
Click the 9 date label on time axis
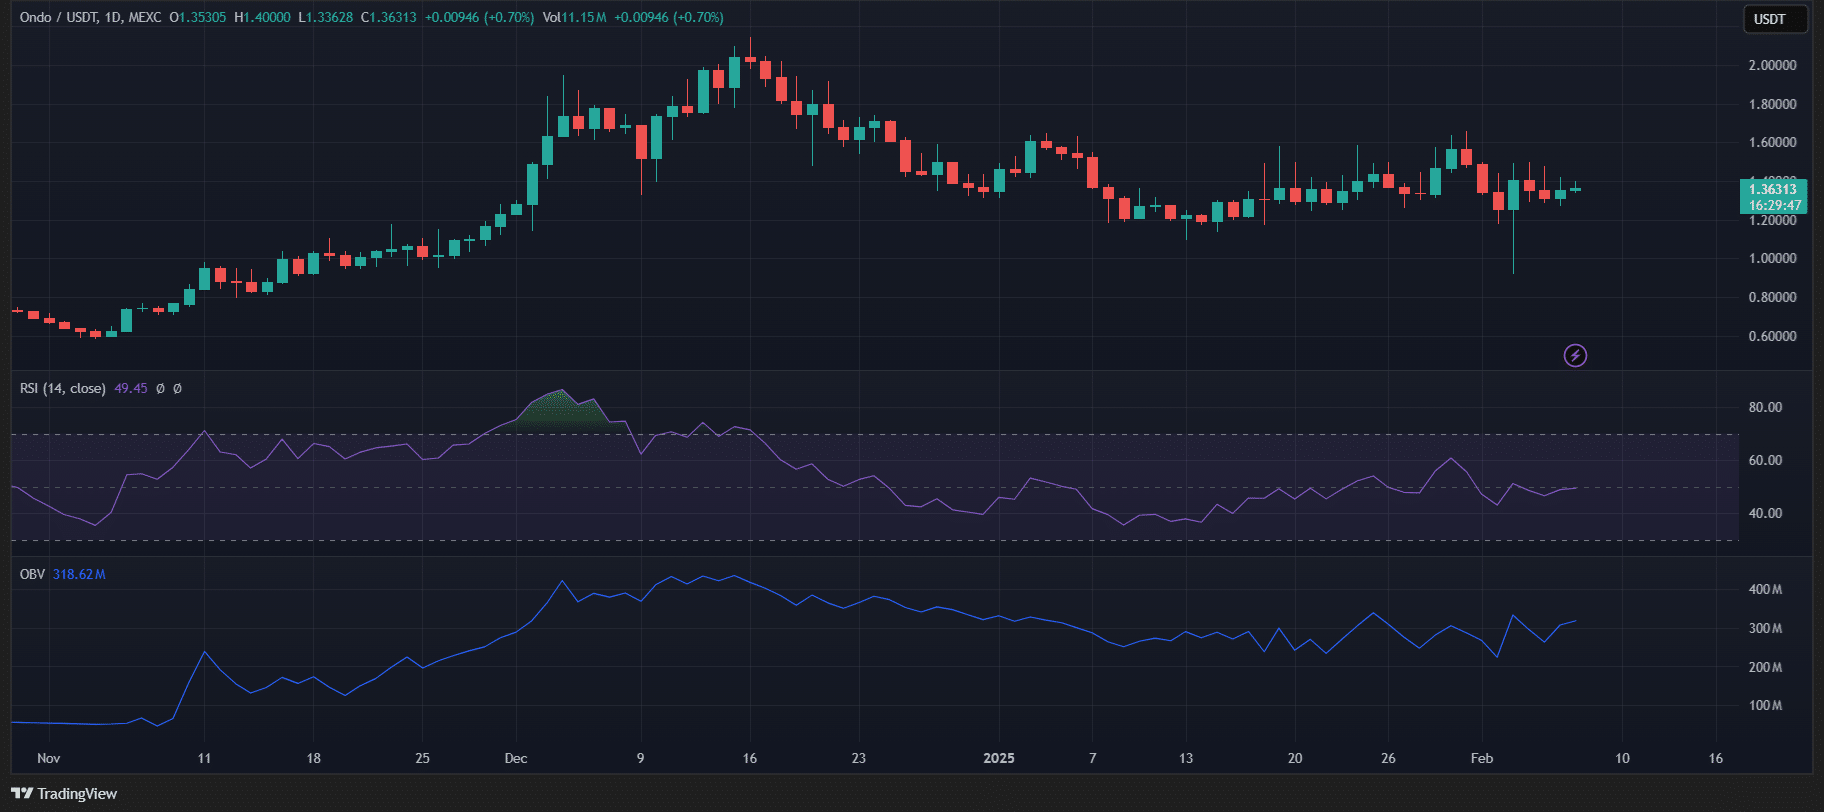(640, 758)
